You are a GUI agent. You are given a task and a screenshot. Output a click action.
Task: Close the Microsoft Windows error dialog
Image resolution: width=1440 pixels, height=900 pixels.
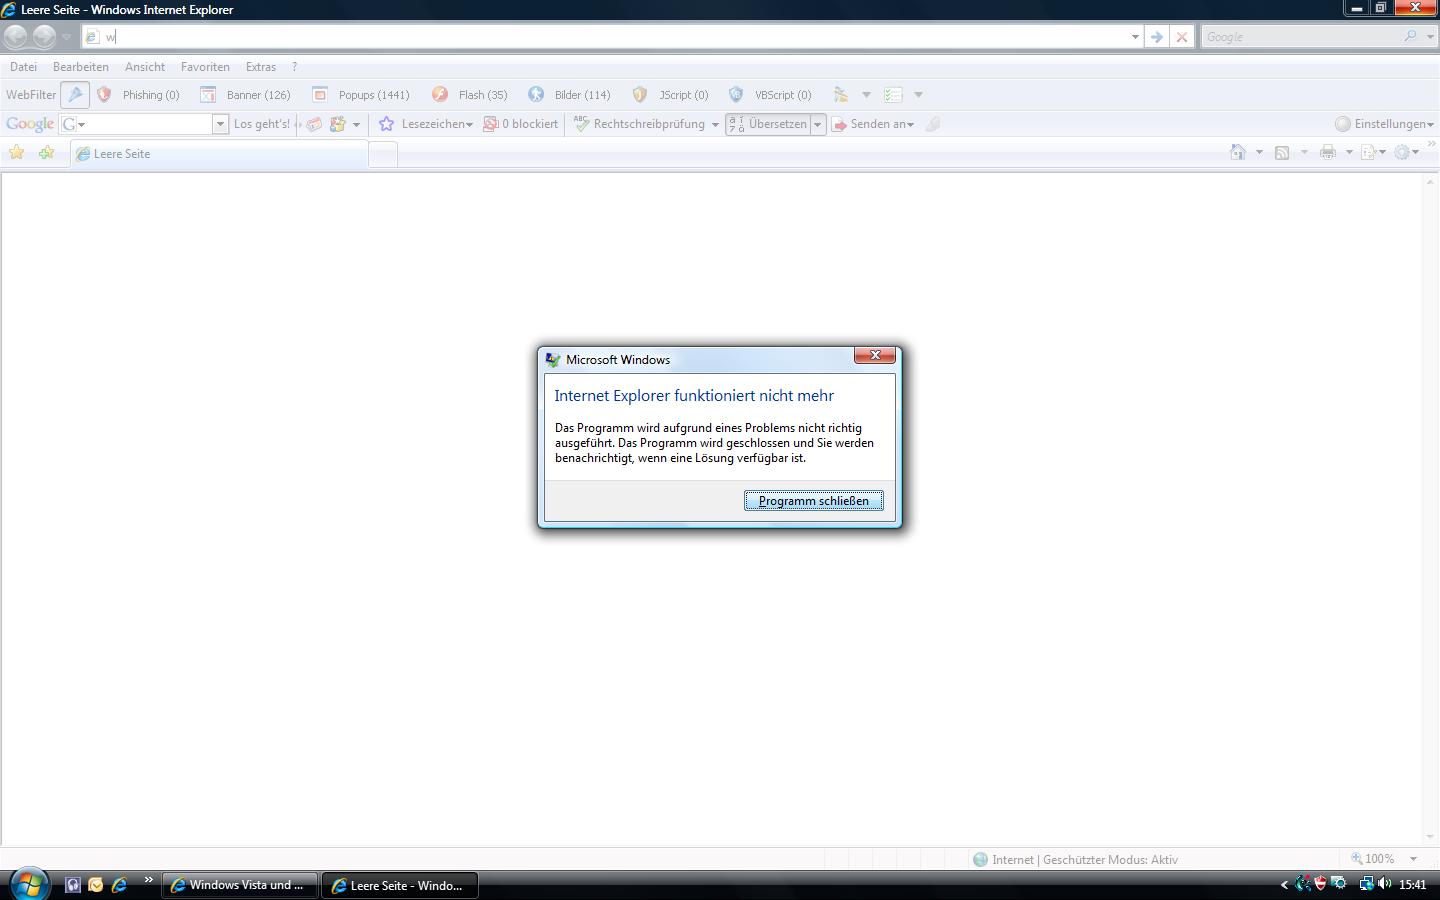(874, 356)
